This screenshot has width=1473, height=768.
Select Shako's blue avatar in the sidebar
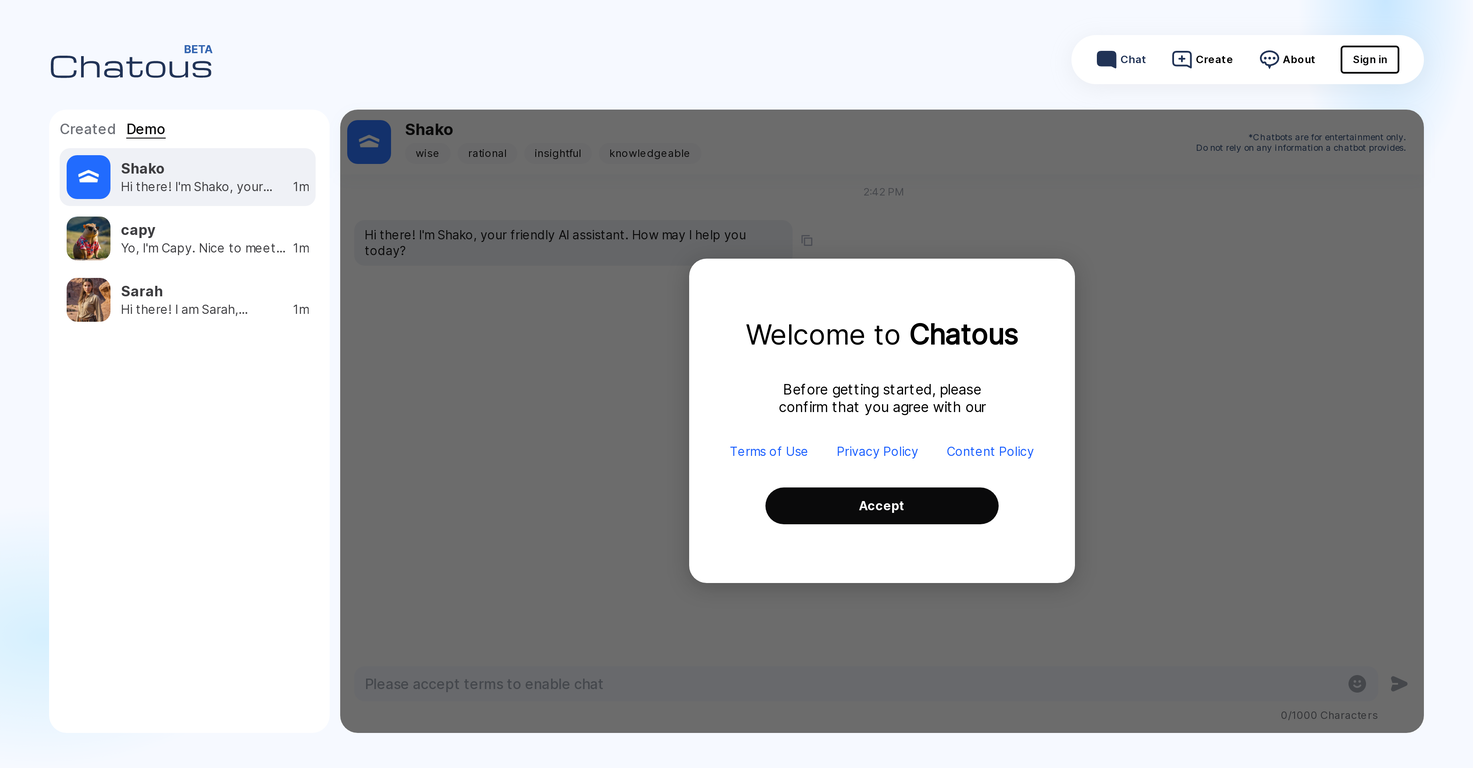88,177
